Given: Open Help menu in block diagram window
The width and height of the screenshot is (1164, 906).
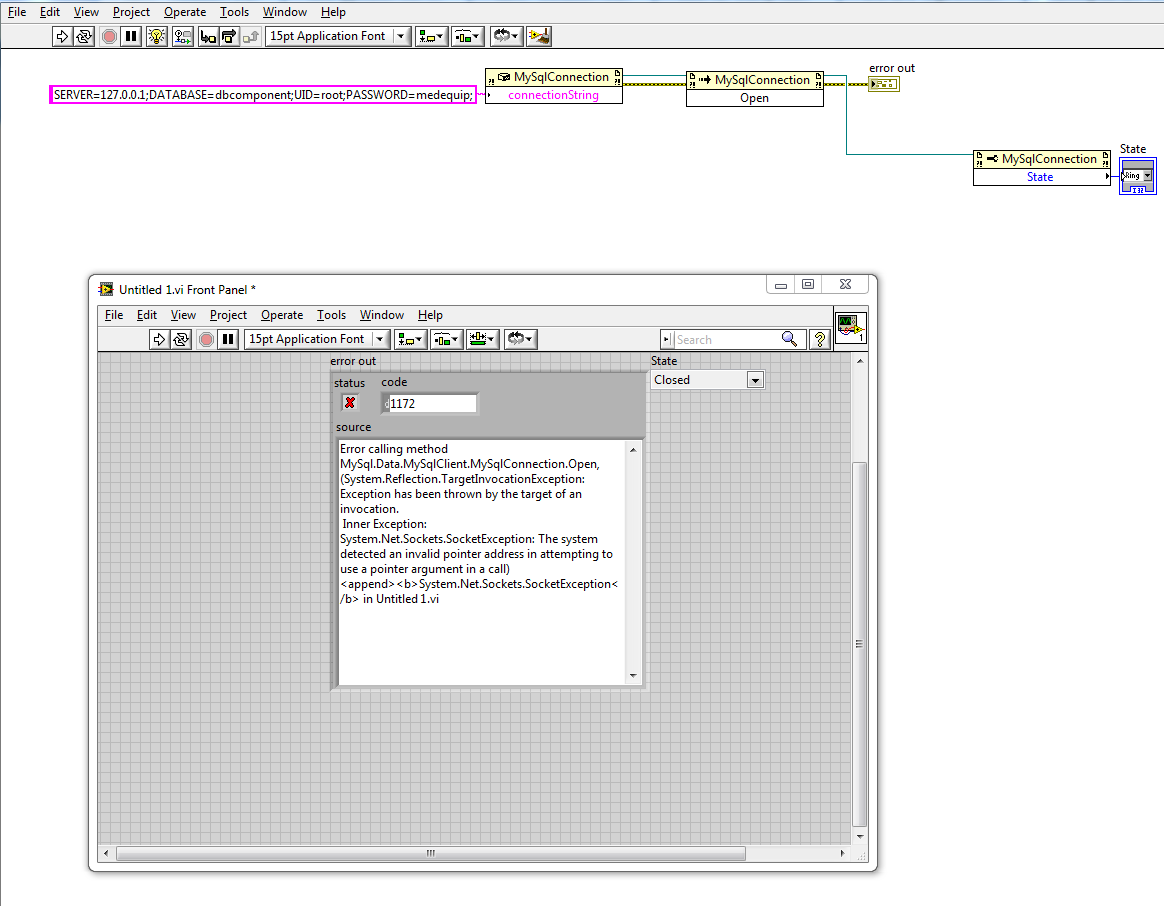Looking at the screenshot, I should click(x=333, y=12).
